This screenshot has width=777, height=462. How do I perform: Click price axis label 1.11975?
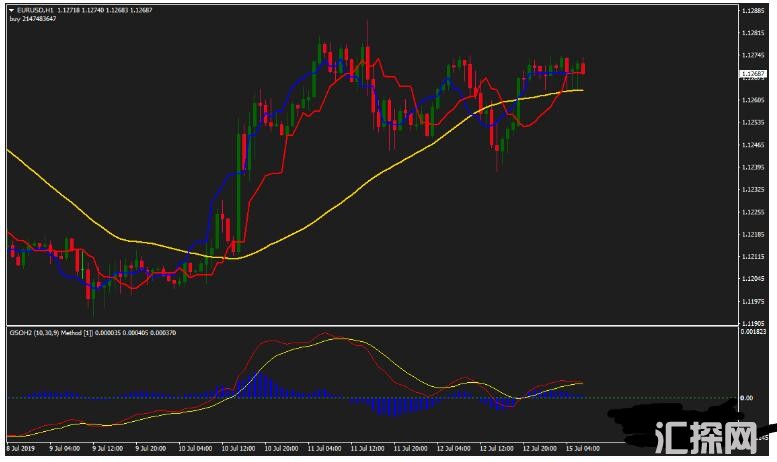(753, 301)
